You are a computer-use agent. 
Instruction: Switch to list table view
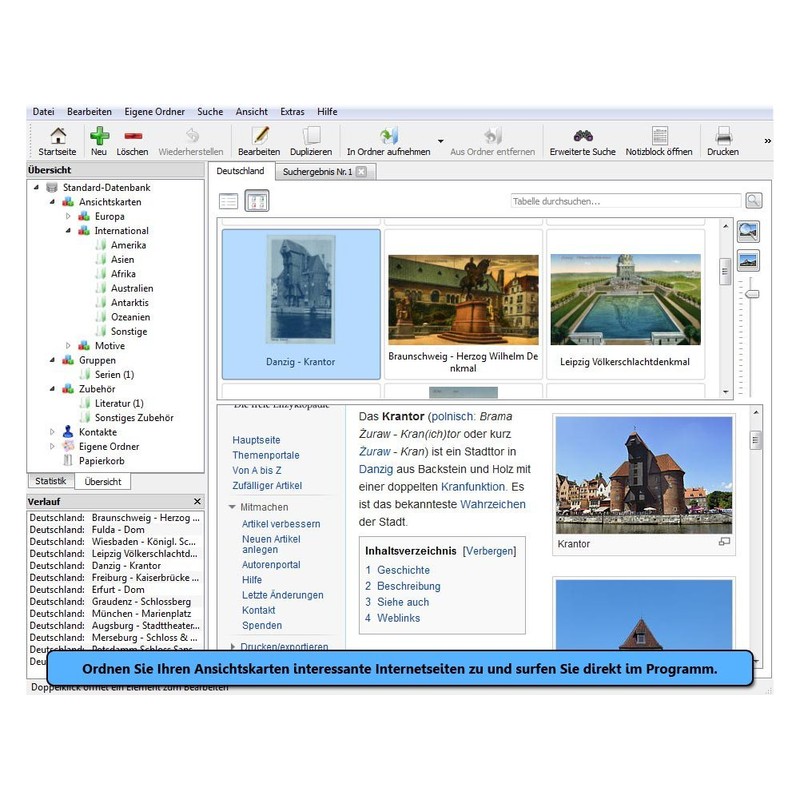228,201
